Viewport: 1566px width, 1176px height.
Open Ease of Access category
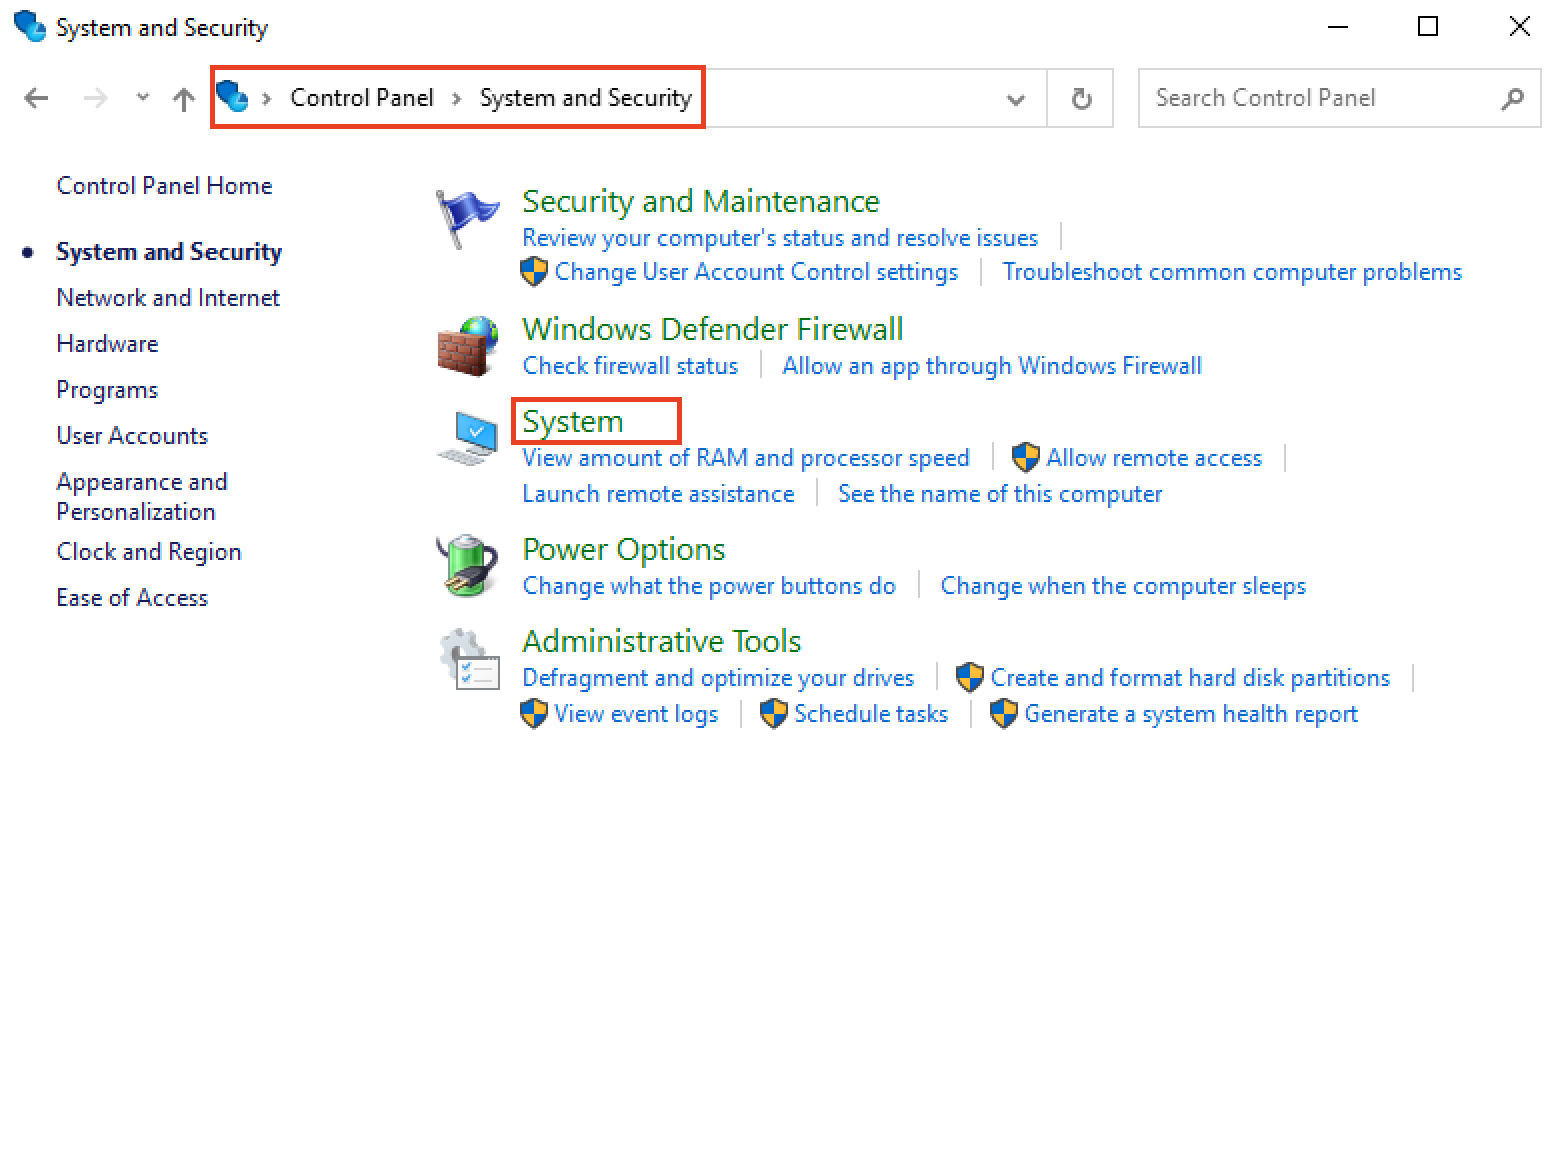[132, 598]
